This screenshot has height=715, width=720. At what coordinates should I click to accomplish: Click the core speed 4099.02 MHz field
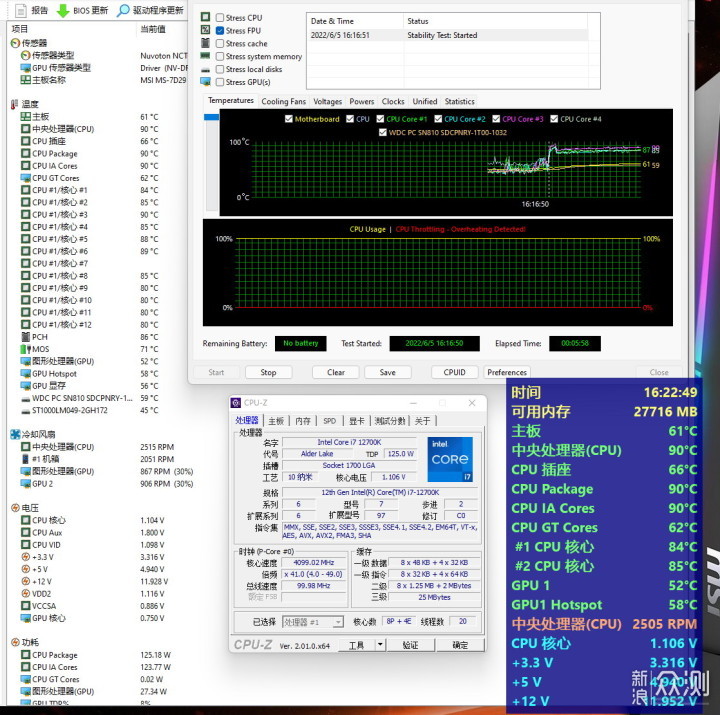[x=314, y=562]
